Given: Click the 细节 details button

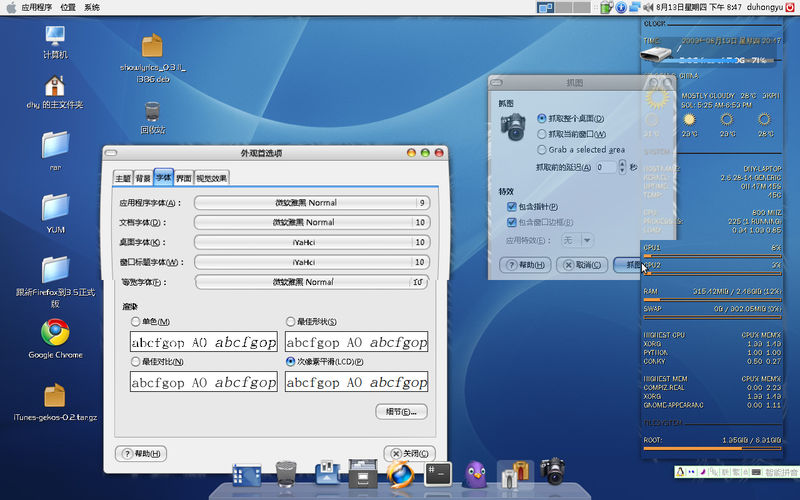Looking at the screenshot, I should [401, 412].
